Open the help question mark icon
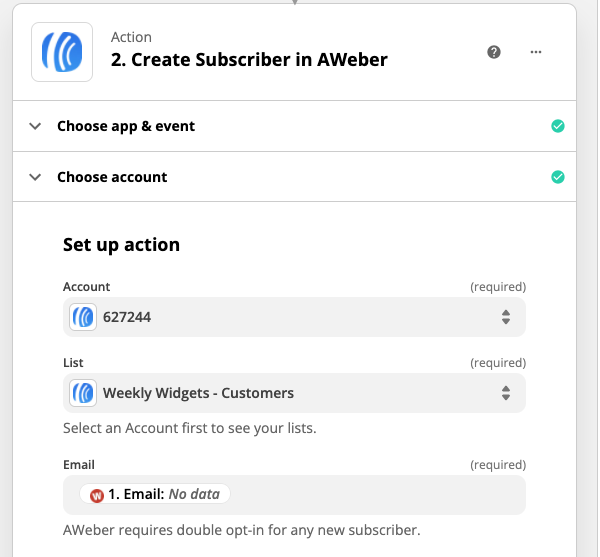 (x=494, y=52)
